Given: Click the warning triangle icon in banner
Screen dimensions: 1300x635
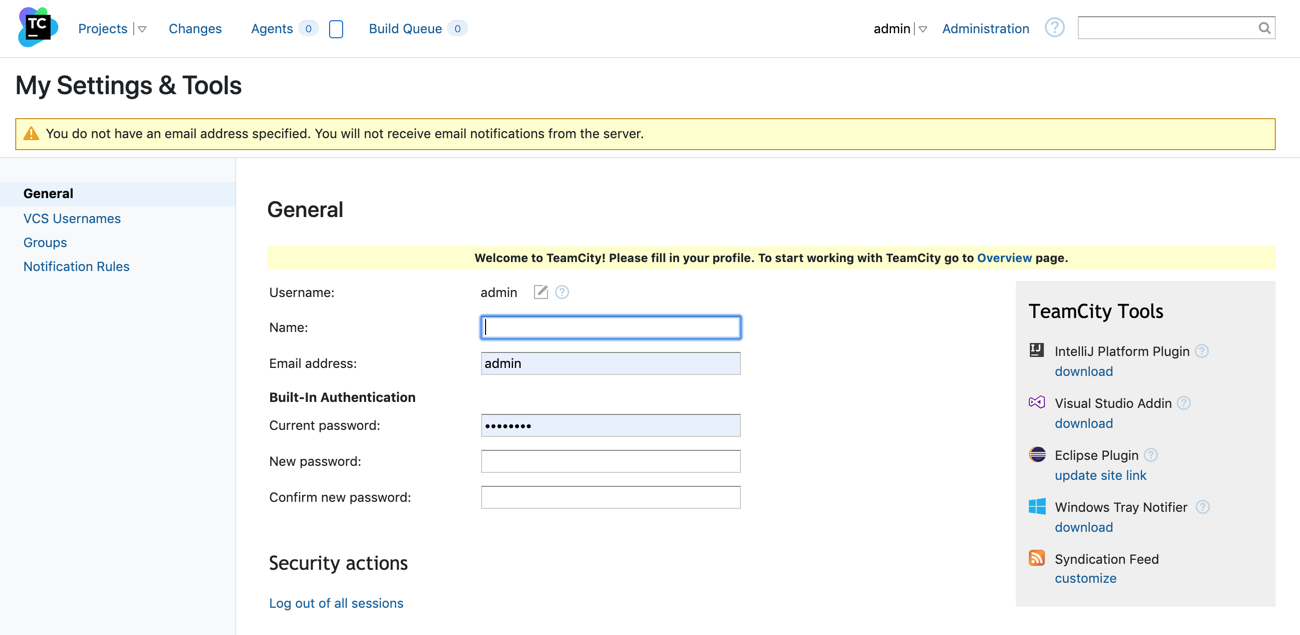Looking at the screenshot, I should click(x=31, y=133).
